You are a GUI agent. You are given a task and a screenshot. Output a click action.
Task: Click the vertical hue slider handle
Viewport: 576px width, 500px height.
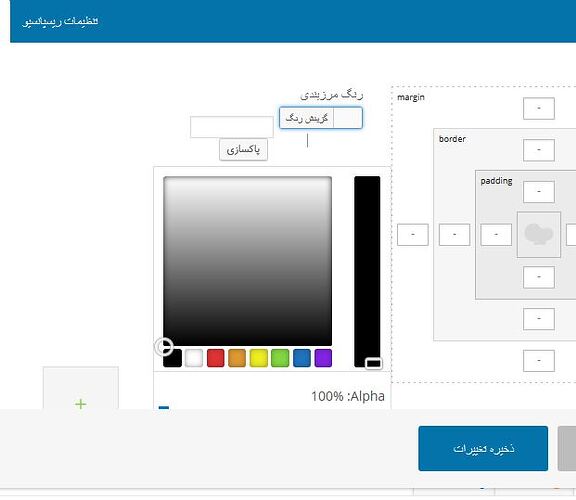[x=374, y=363]
